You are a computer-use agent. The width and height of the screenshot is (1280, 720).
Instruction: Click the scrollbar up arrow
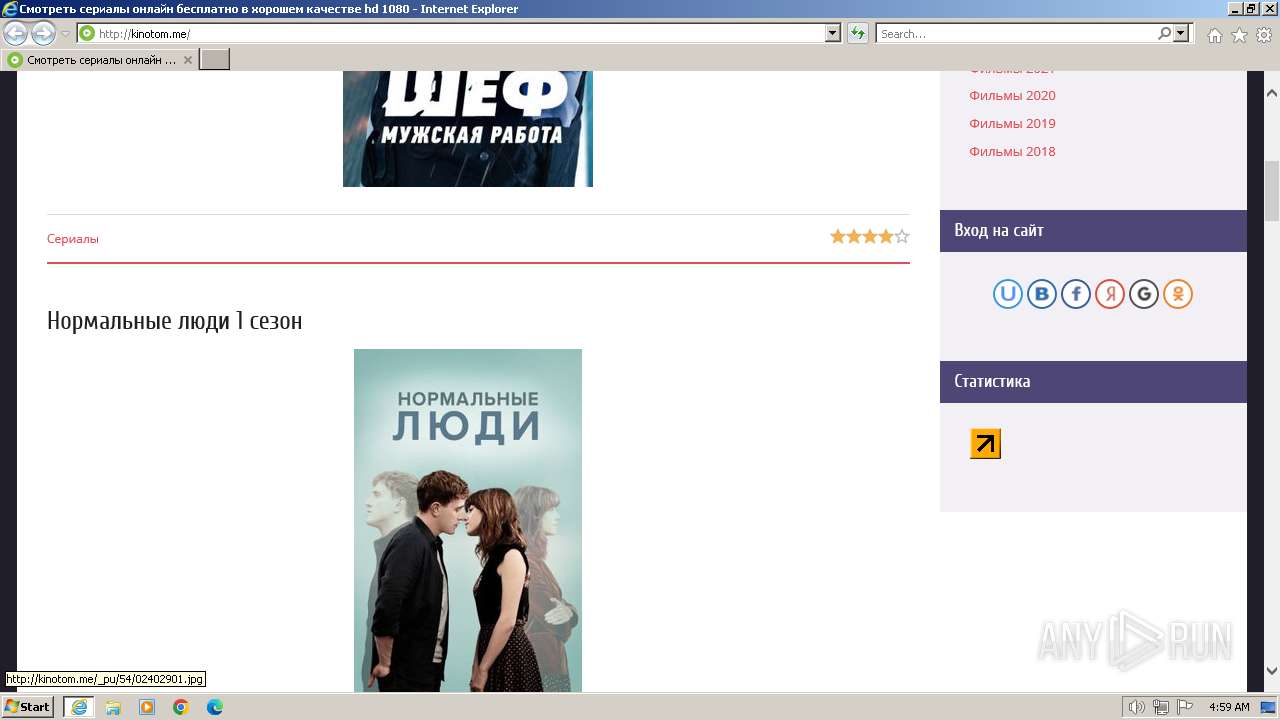pos(1272,93)
